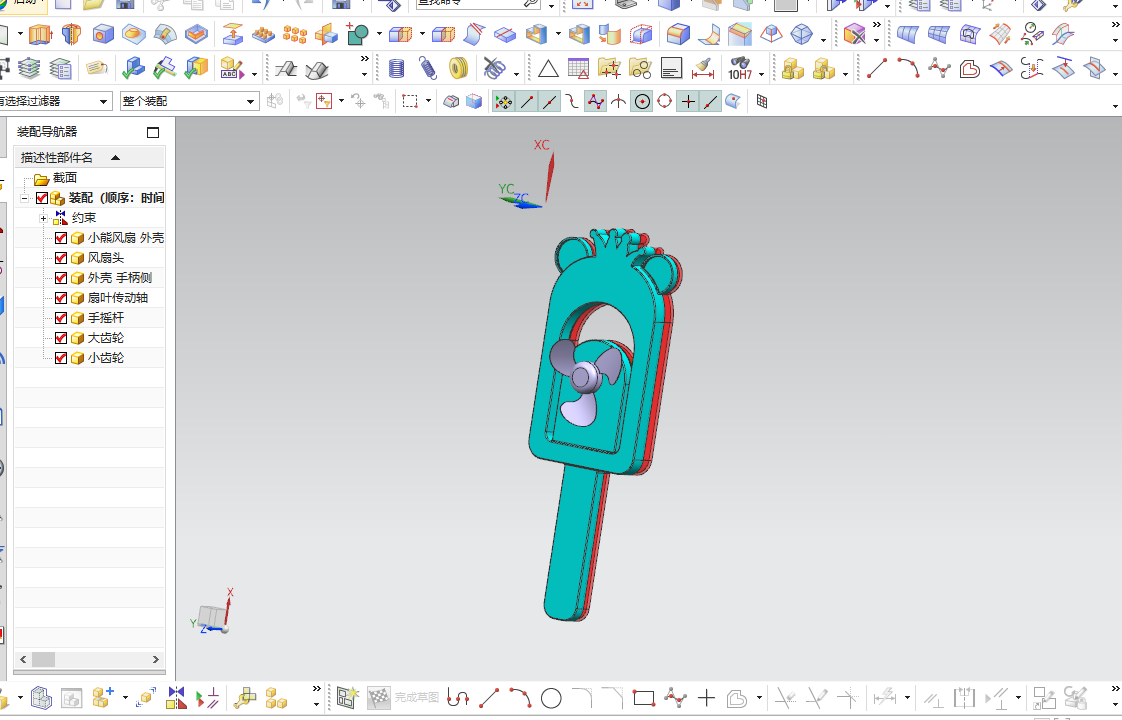Image resolution: width=1122 pixels, height=720 pixels.
Task: Hide the 手摇杆 component via checkbox
Action: tap(61, 318)
